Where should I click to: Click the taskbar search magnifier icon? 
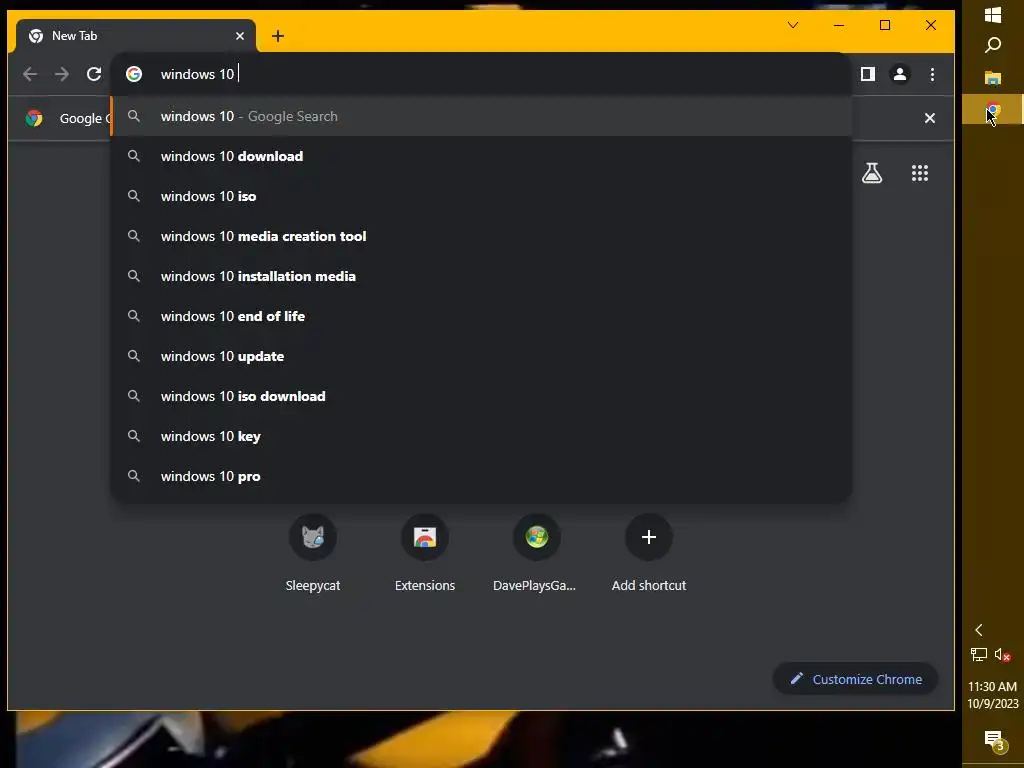tap(993, 45)
